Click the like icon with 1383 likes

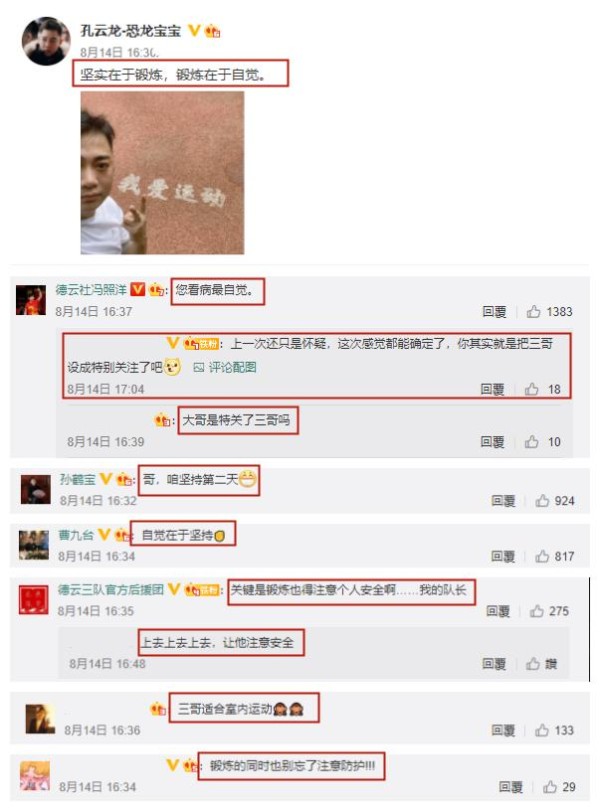(533, 311)
